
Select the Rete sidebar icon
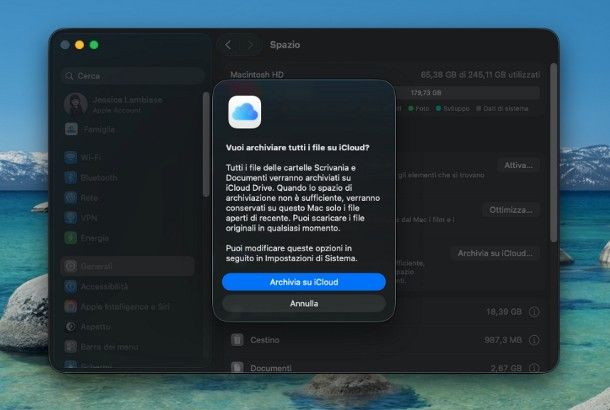(x=71, y=198)
